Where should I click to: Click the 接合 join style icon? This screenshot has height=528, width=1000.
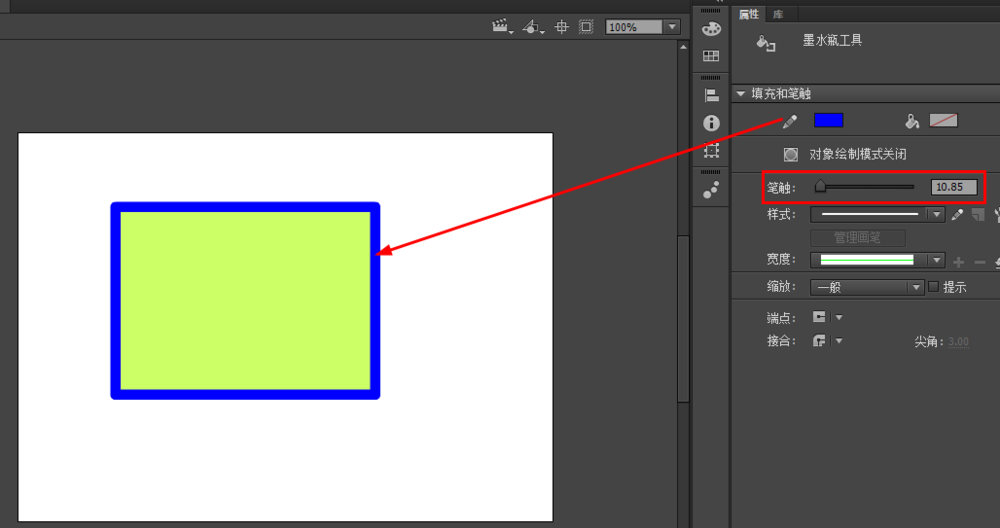coord(820,341)
